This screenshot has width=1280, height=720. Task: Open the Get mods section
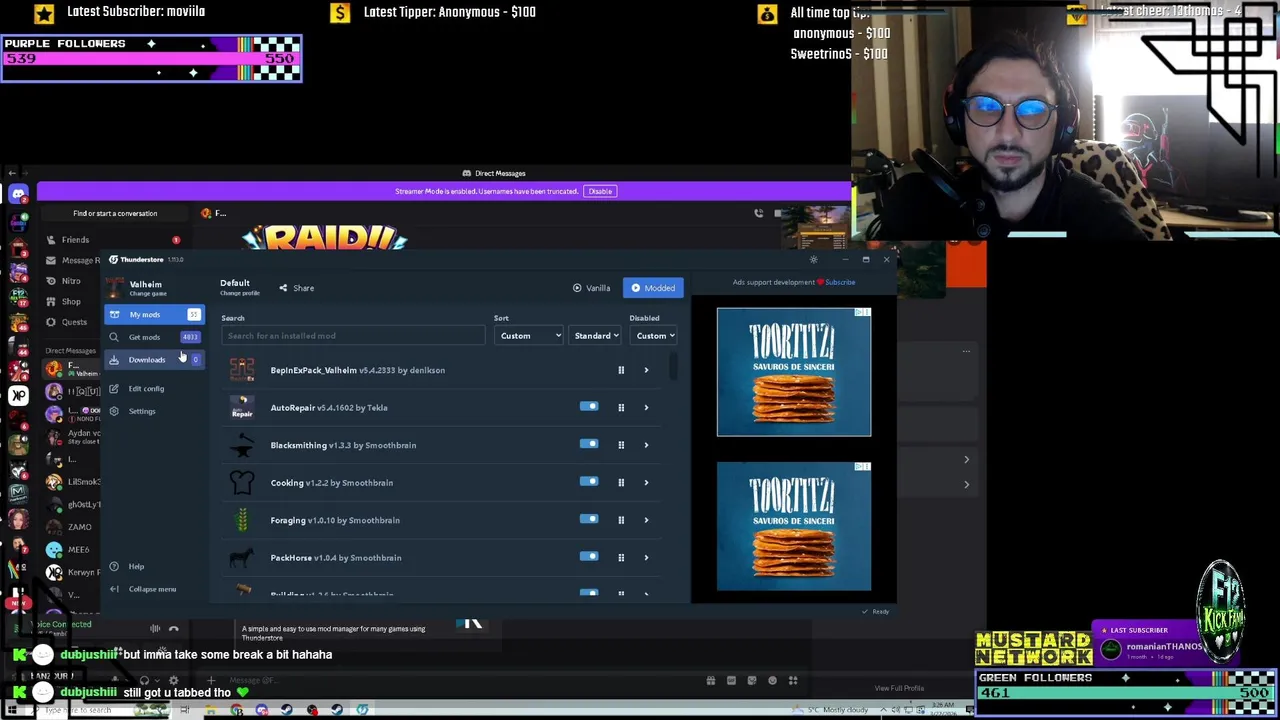pos(155,337)
